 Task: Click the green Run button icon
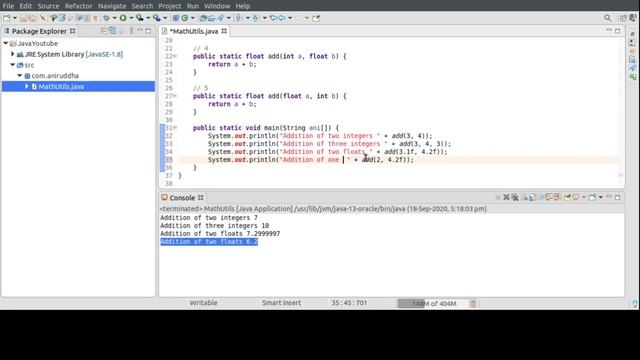(123, 18)
